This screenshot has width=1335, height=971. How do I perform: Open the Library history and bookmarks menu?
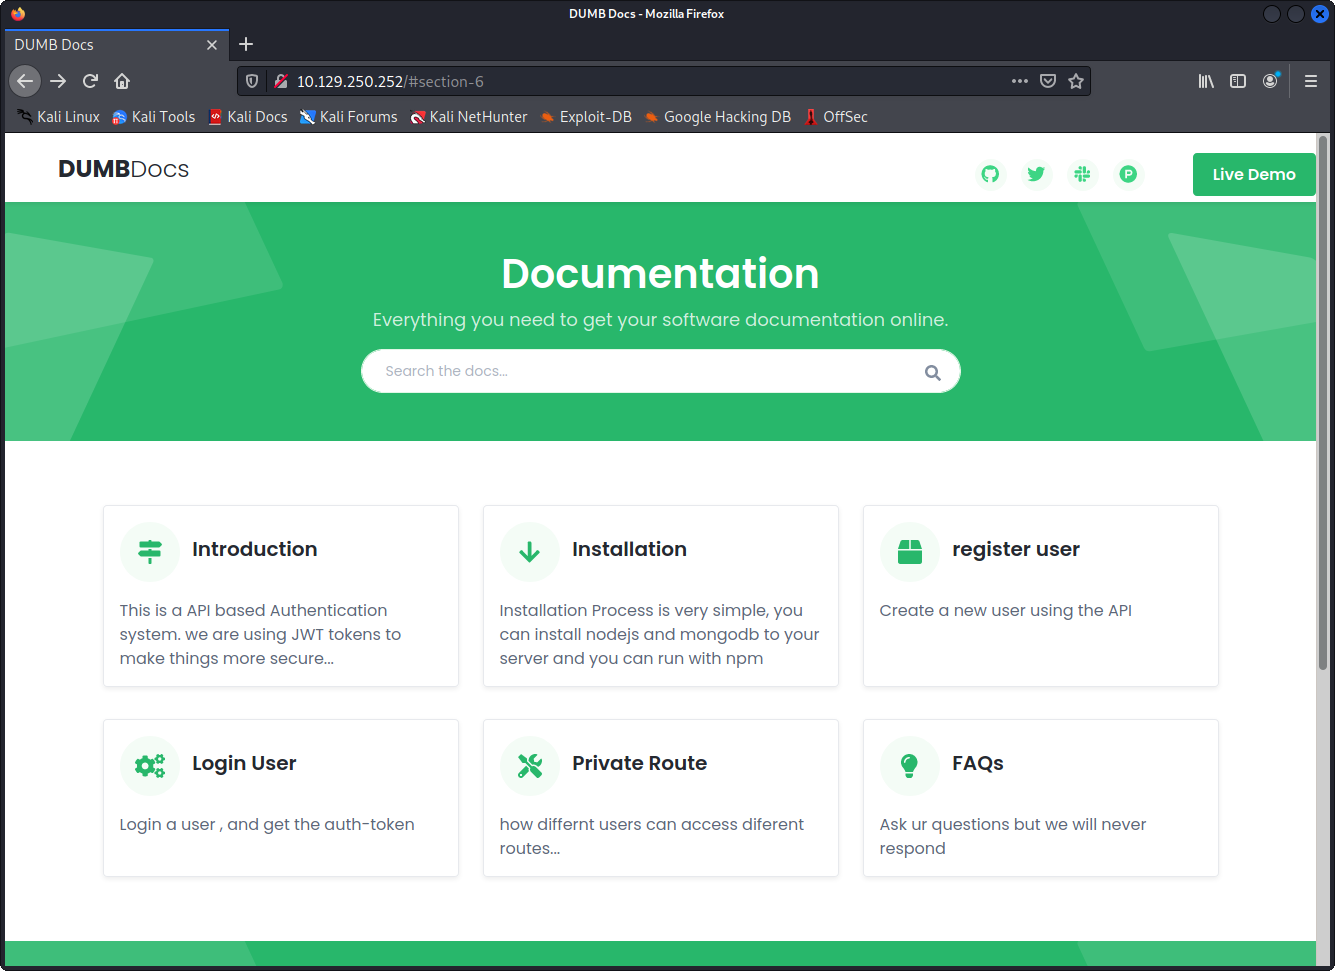1206,81
